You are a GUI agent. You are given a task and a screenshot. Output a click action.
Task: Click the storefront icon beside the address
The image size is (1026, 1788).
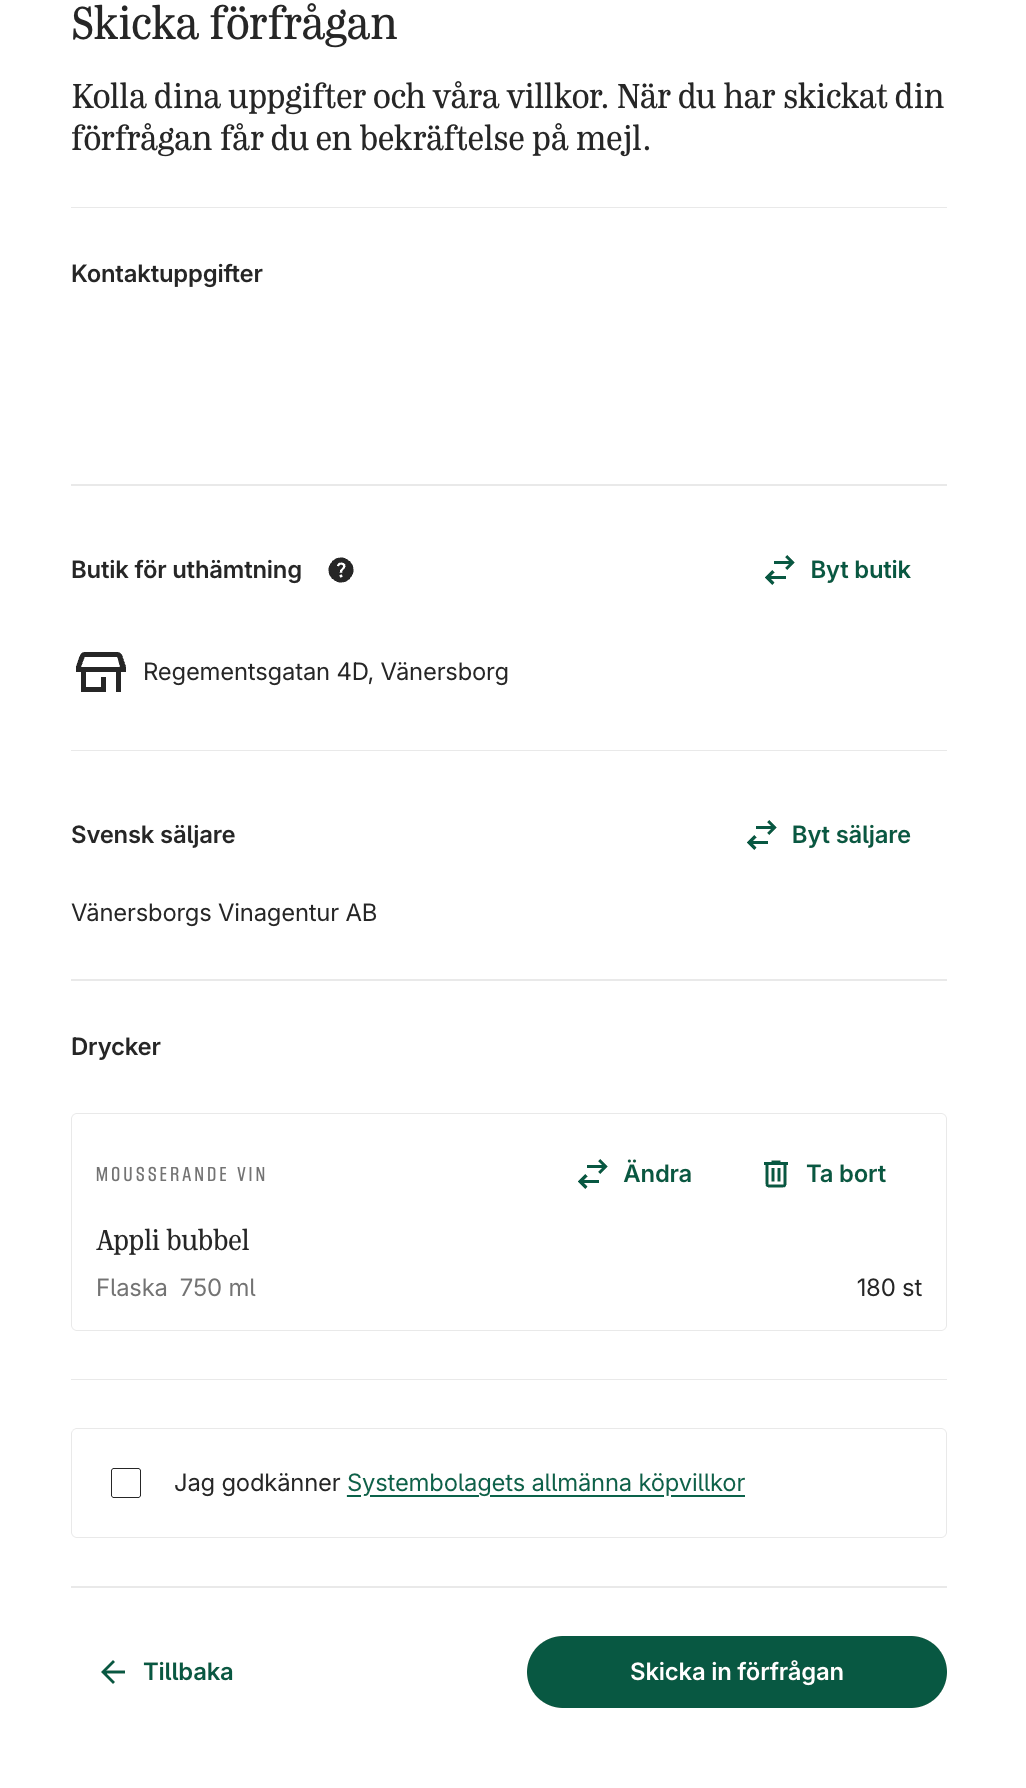click(x=101, y=672)
